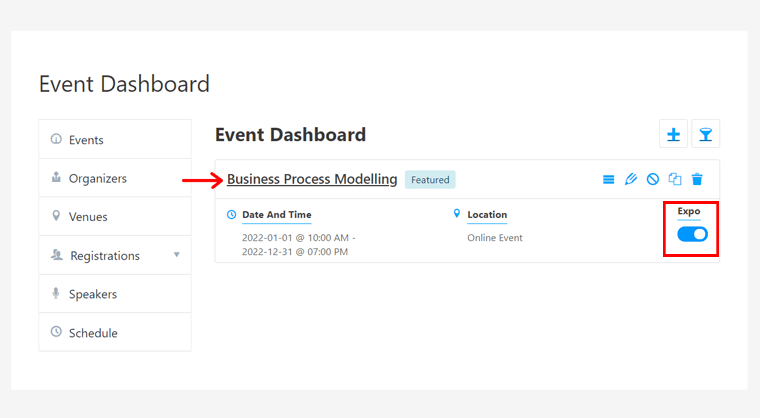Image resolution: width=760 pixels, height=418 pixels.
Task: Expand the Registrations submenu arrow
Action: tap(177, 255)
